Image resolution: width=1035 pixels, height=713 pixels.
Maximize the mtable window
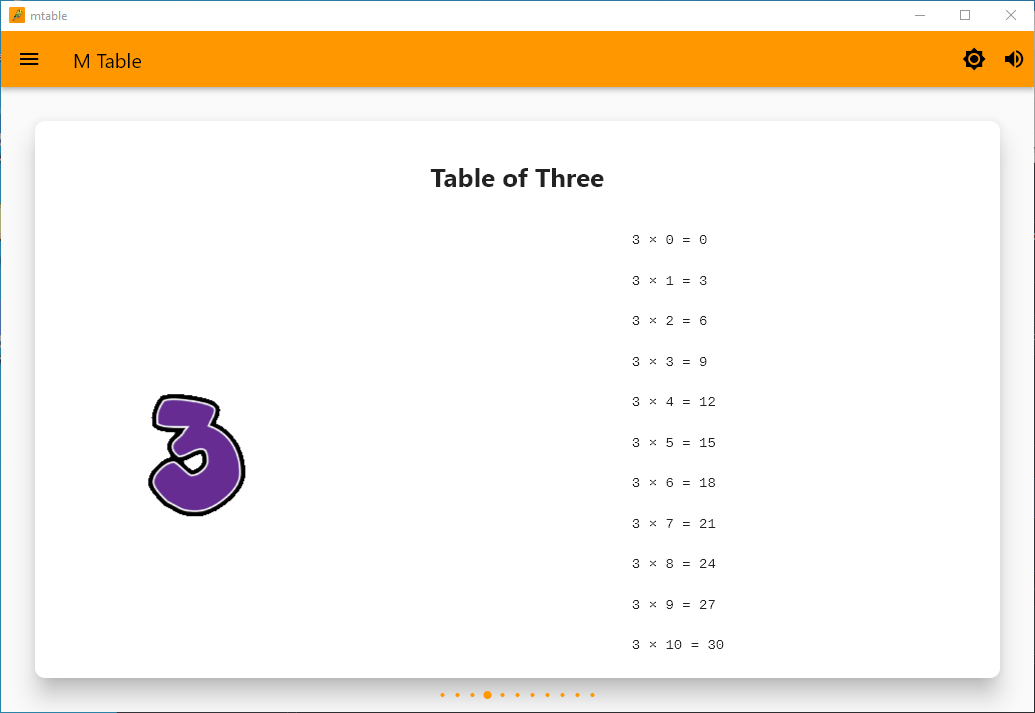(x=965, y=15)
